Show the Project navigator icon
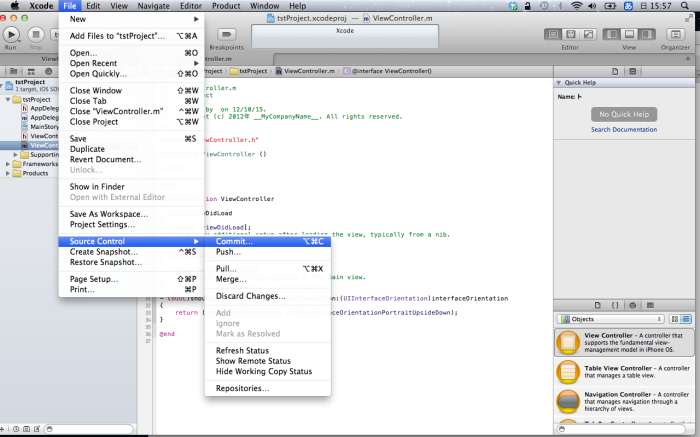The width and height of the screenshot is (700, 437). (13, 71)
